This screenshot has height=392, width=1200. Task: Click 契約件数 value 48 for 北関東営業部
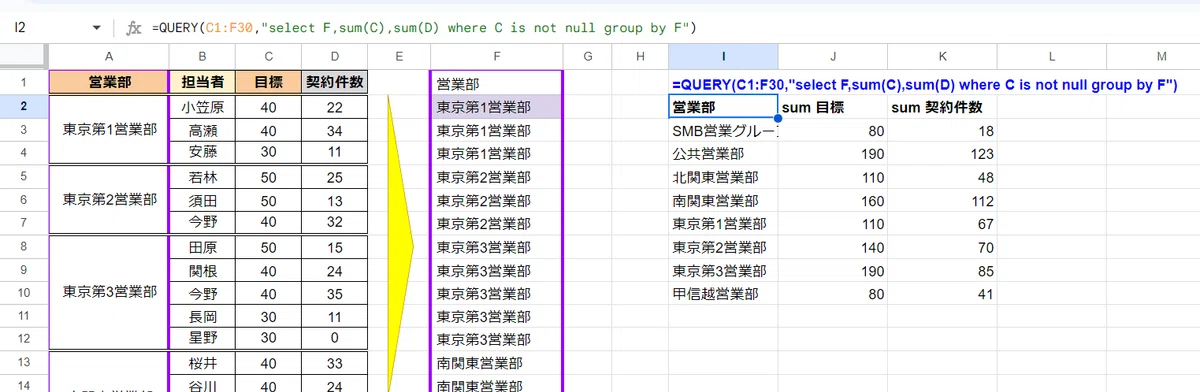941,176
